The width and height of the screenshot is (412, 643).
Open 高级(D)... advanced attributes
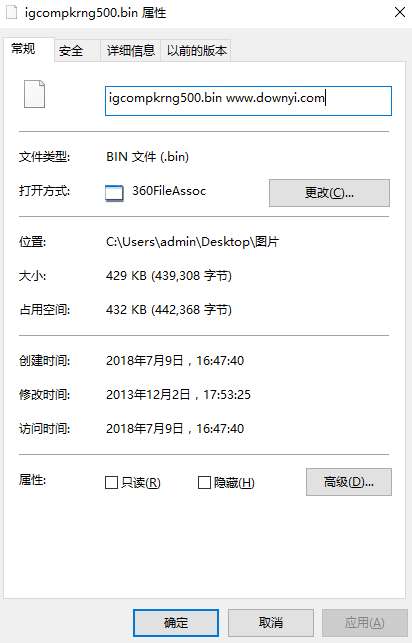349,482
